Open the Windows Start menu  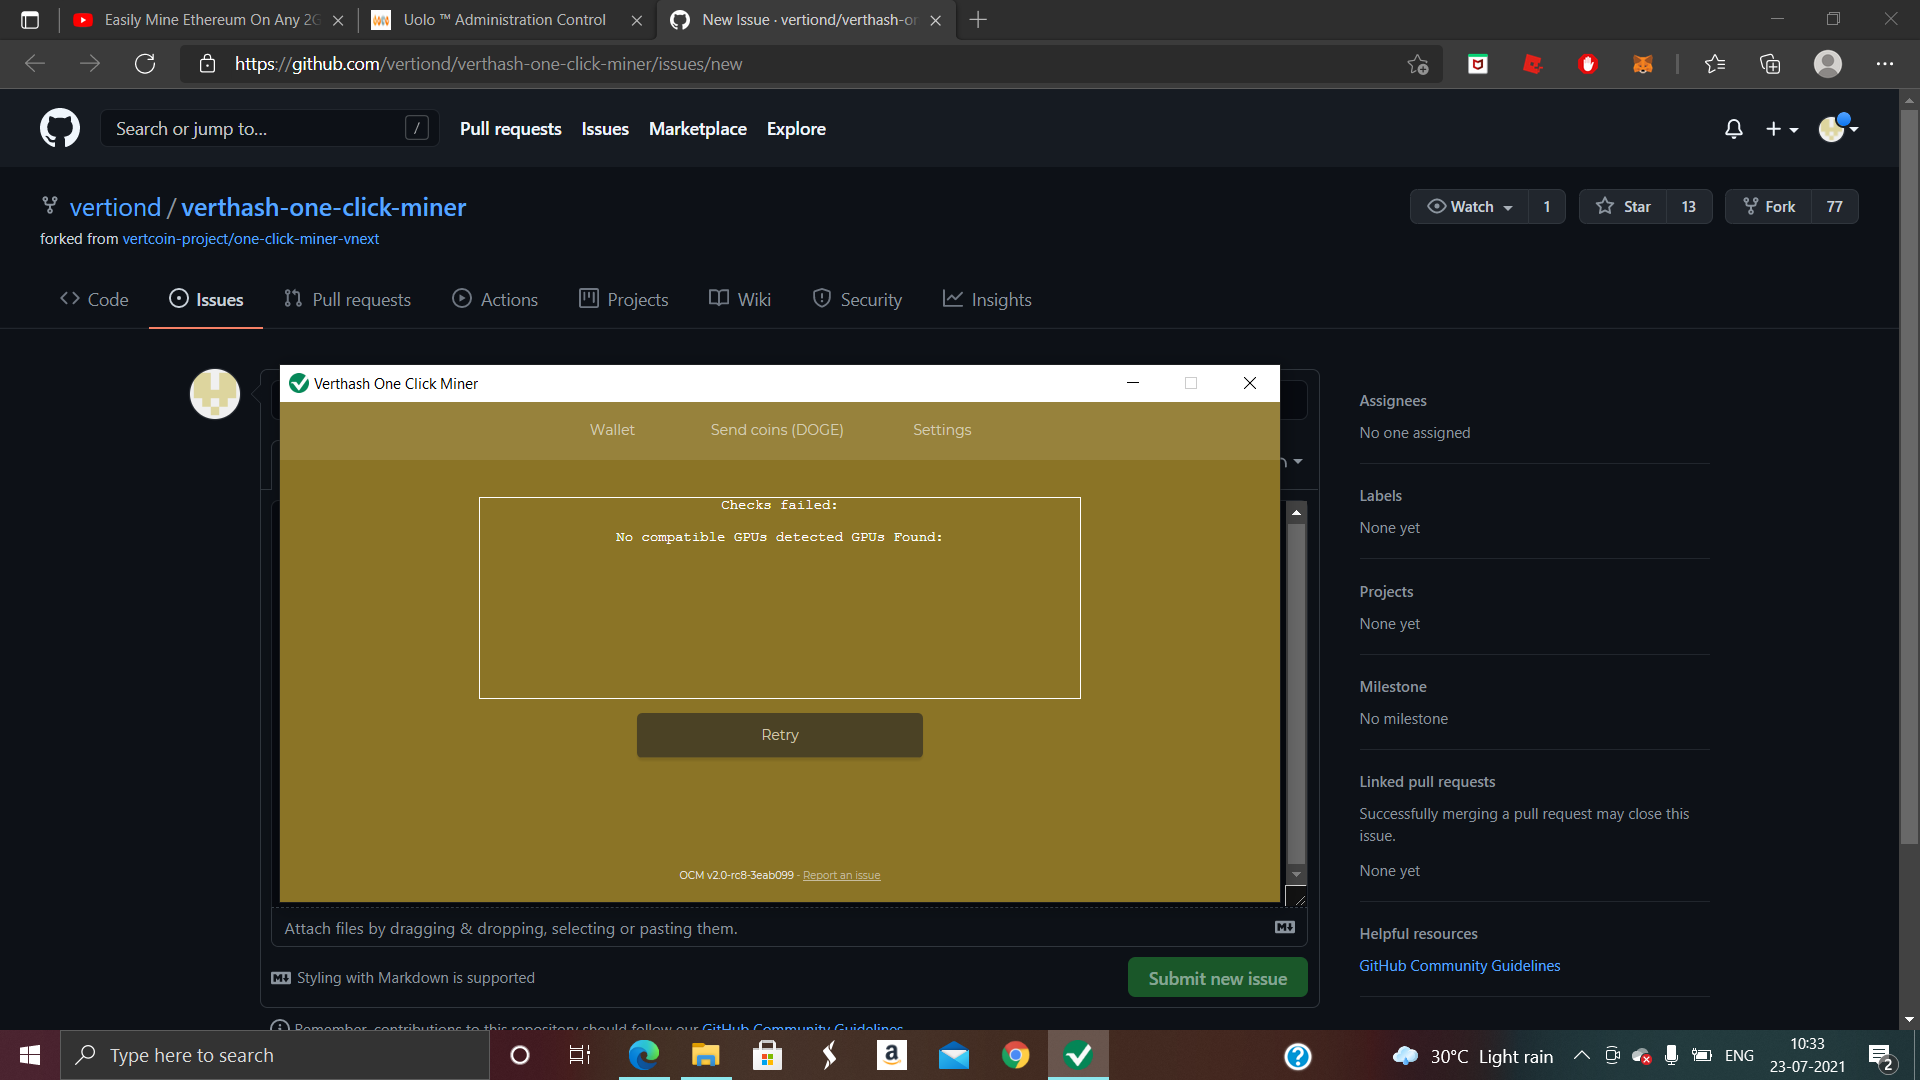pyautogui.click(x=30, y=1055)
